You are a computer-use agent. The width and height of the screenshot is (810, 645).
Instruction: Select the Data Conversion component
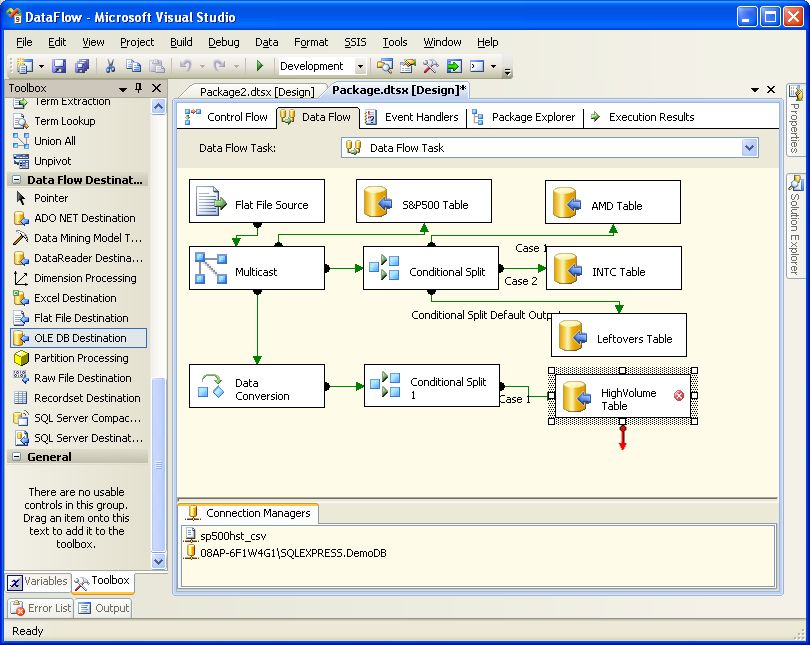pos(257,386)
